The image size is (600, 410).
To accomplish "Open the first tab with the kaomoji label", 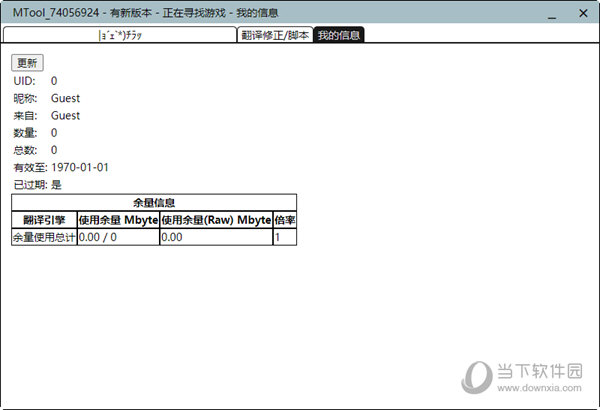I will (120, 35).
